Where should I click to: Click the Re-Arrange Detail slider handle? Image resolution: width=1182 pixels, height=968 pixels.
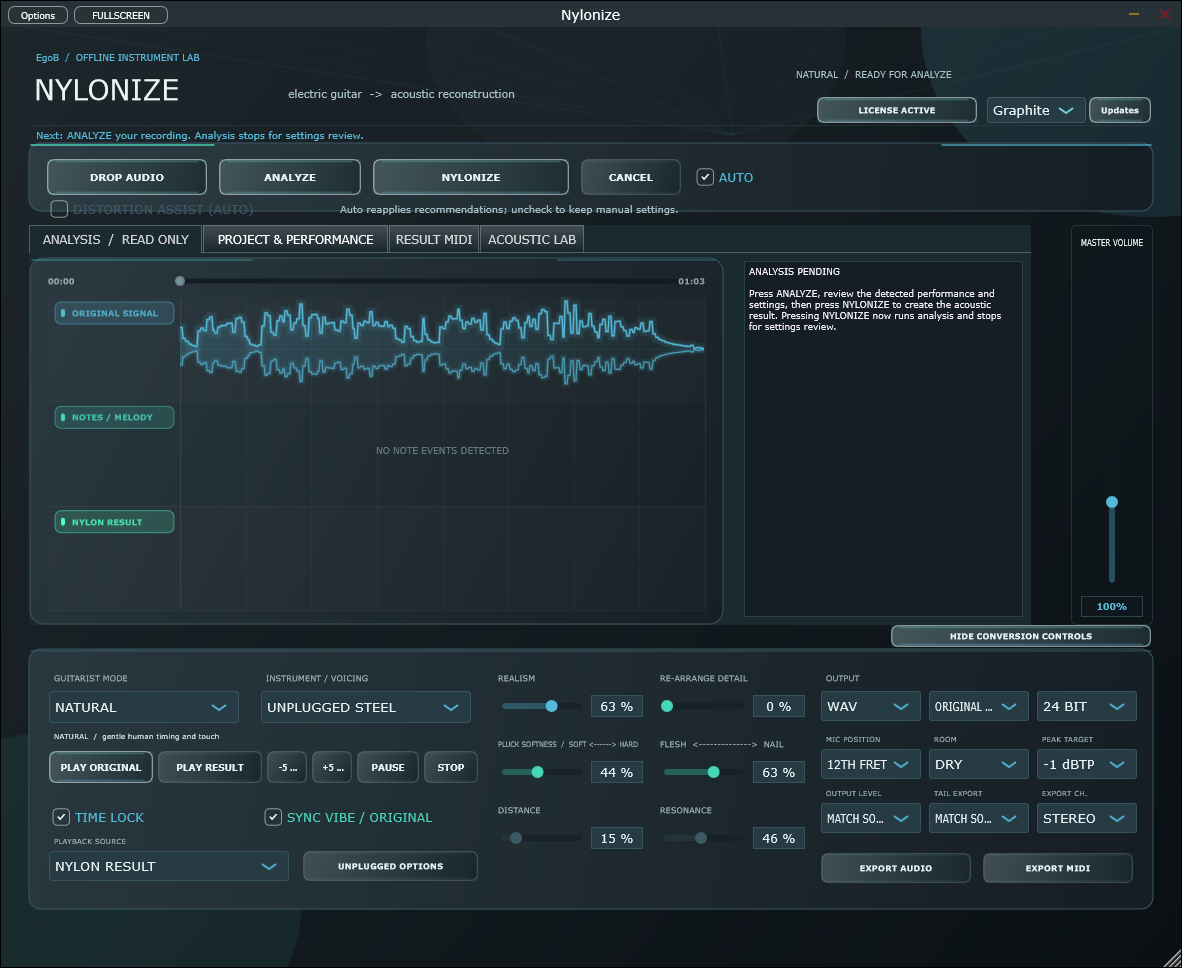[x=666, y=706]
